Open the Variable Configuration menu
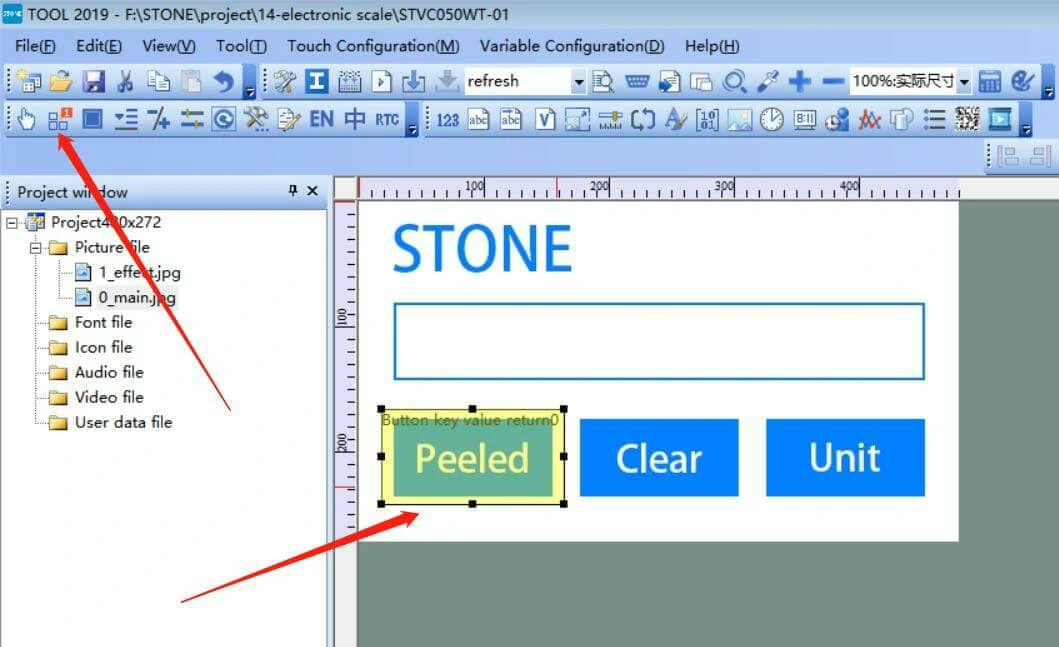The width and height of the screenshot is (1059, 647). [572, 46]
